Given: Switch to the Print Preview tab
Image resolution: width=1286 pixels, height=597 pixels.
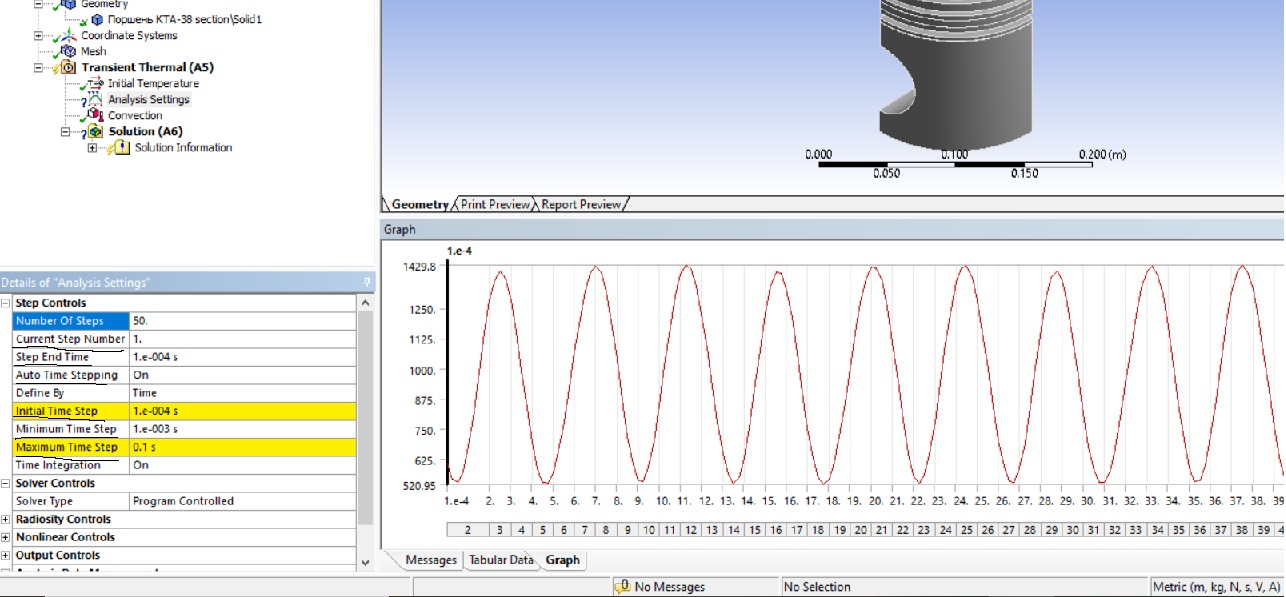Looking at the screenshot, I should [495, 204].
